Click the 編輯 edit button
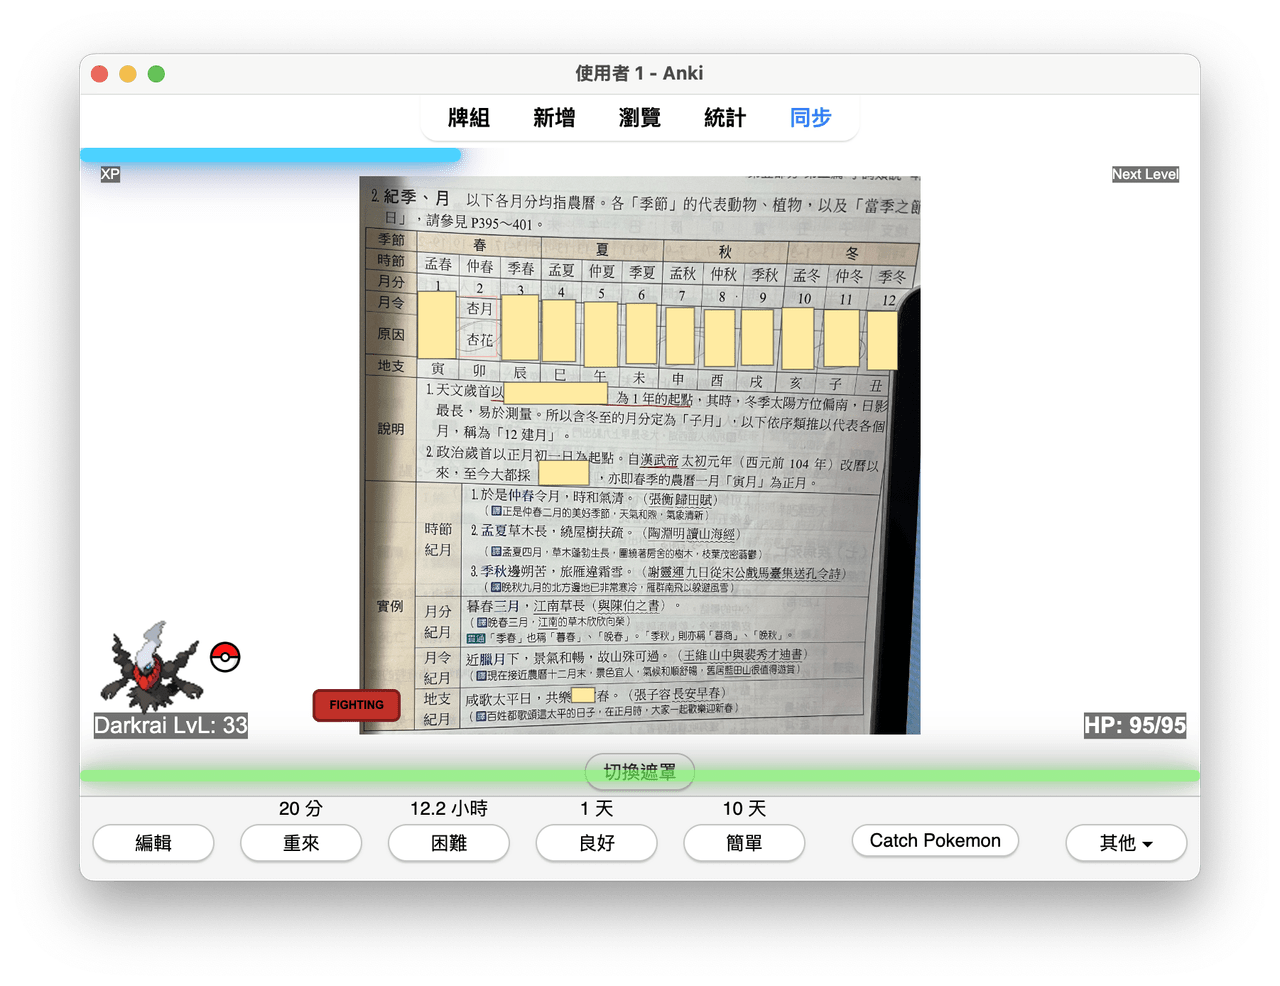This screenshot has height=986, width=1280. [x=153, y=843]
